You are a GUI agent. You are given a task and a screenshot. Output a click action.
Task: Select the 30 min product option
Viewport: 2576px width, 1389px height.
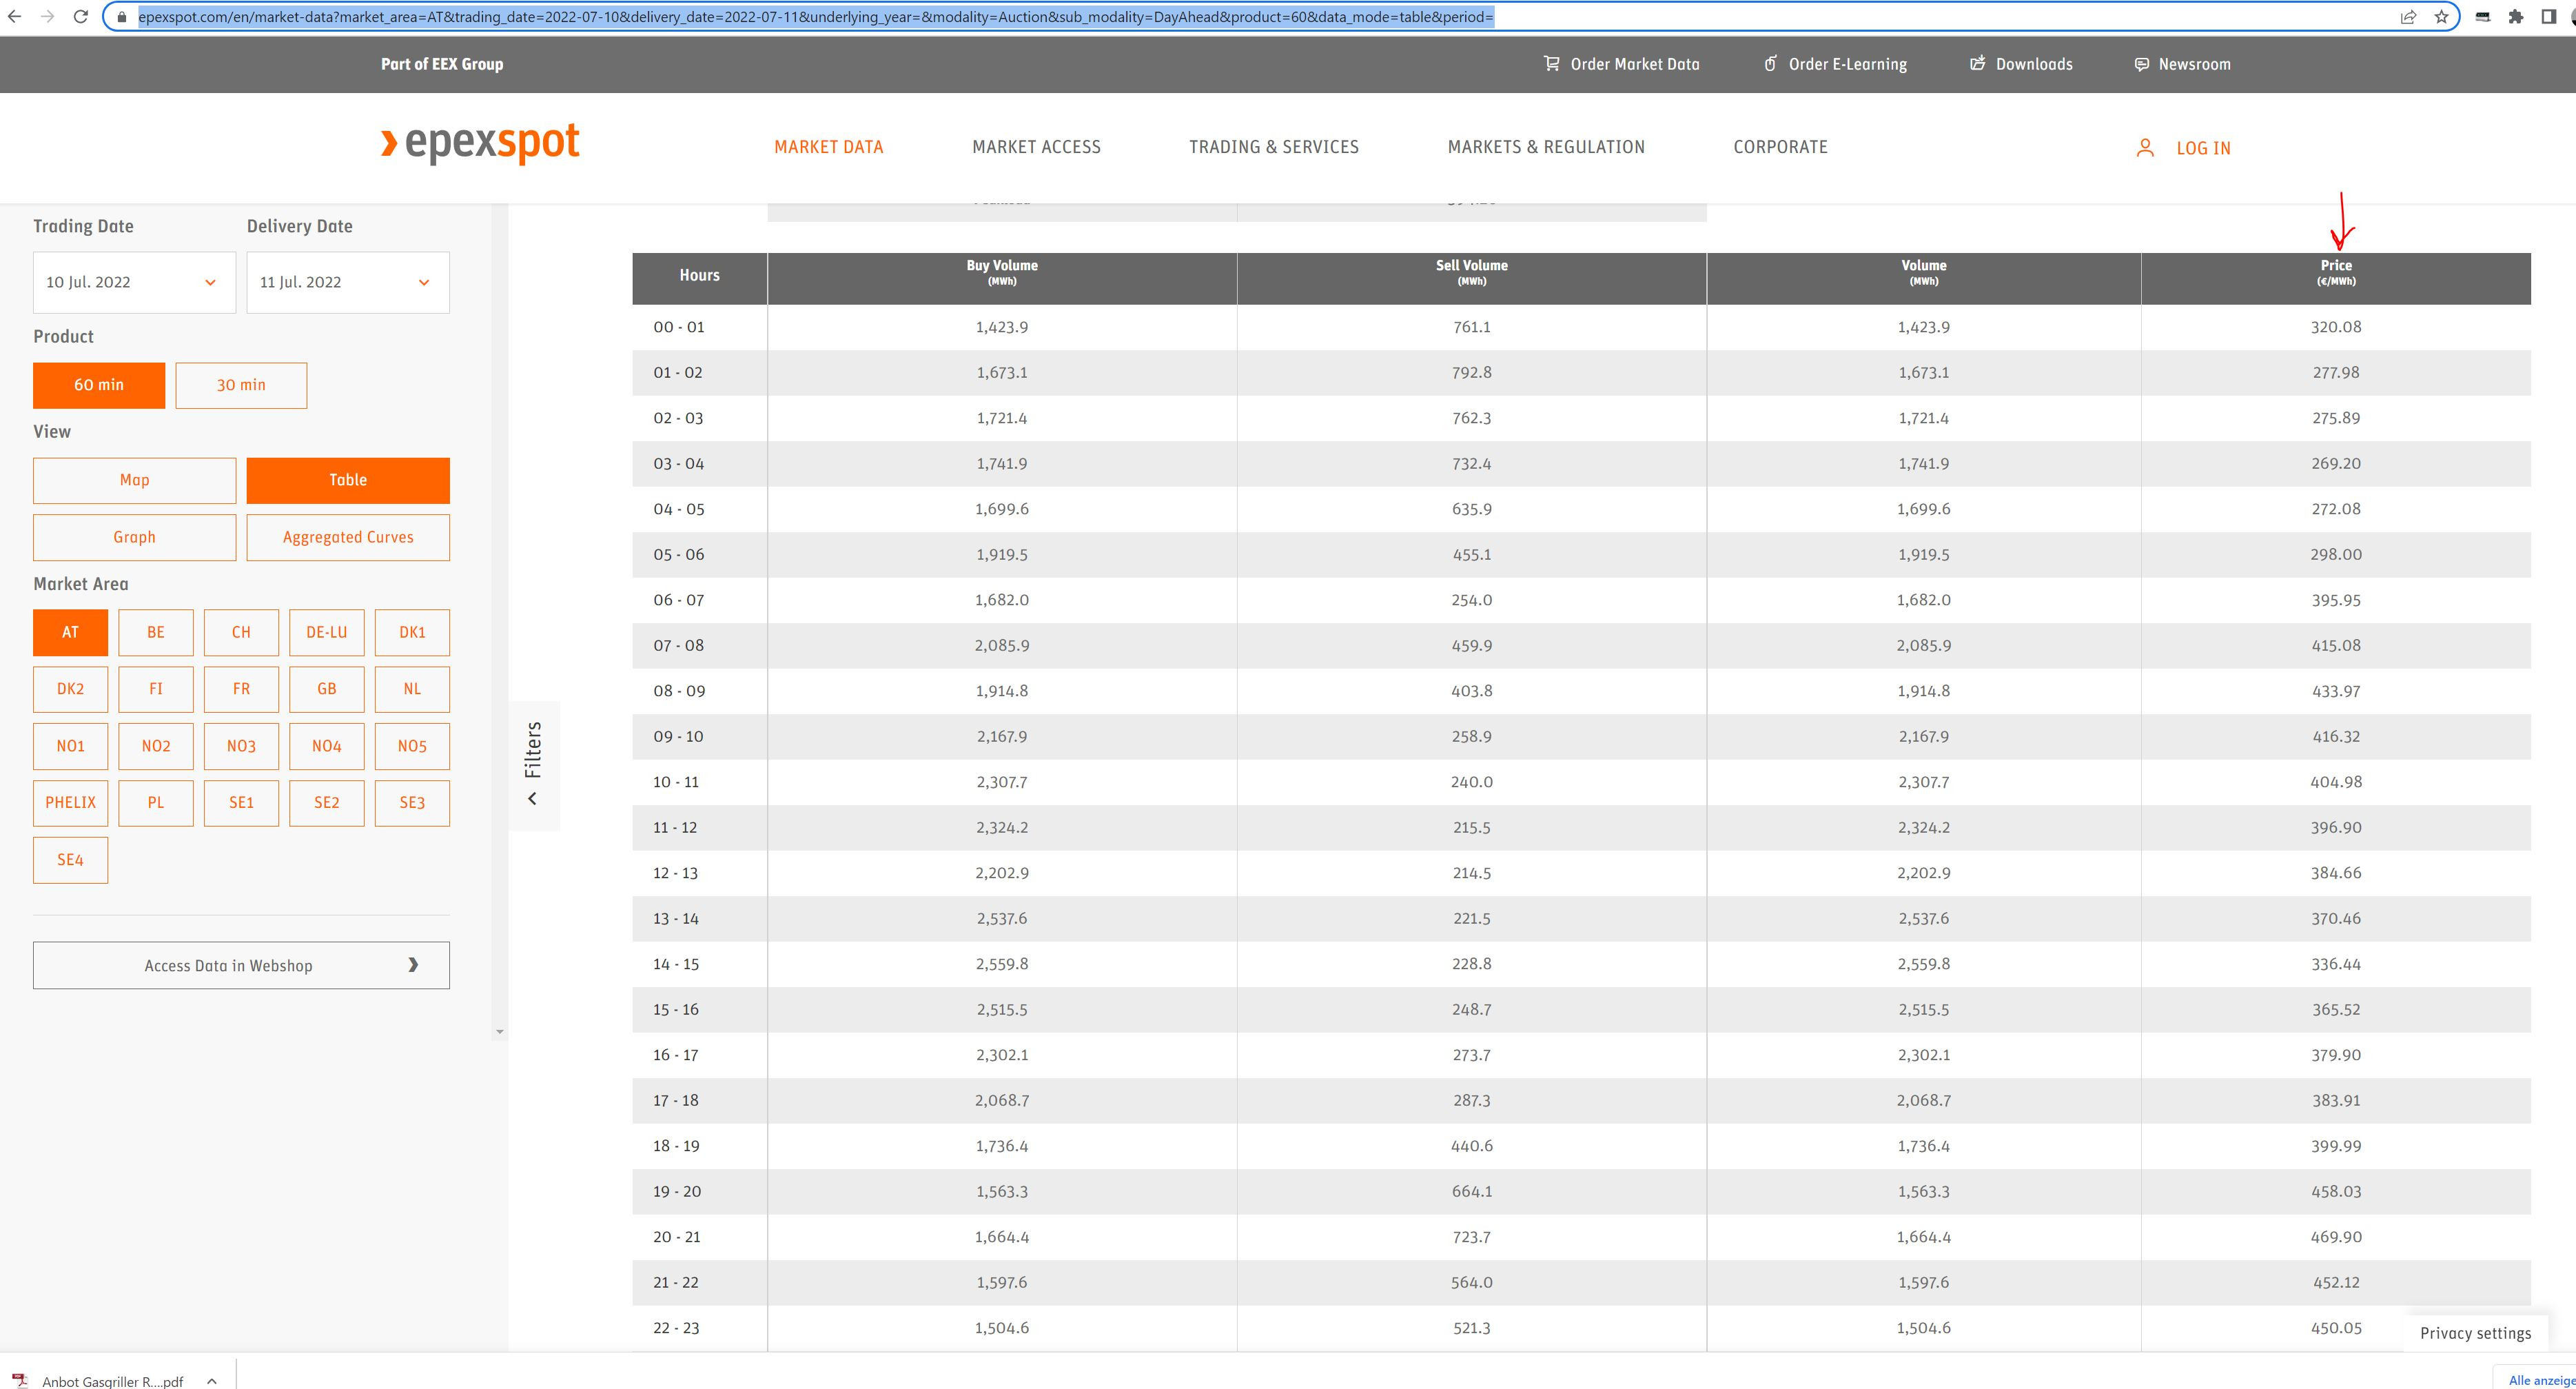click(241, 385)
